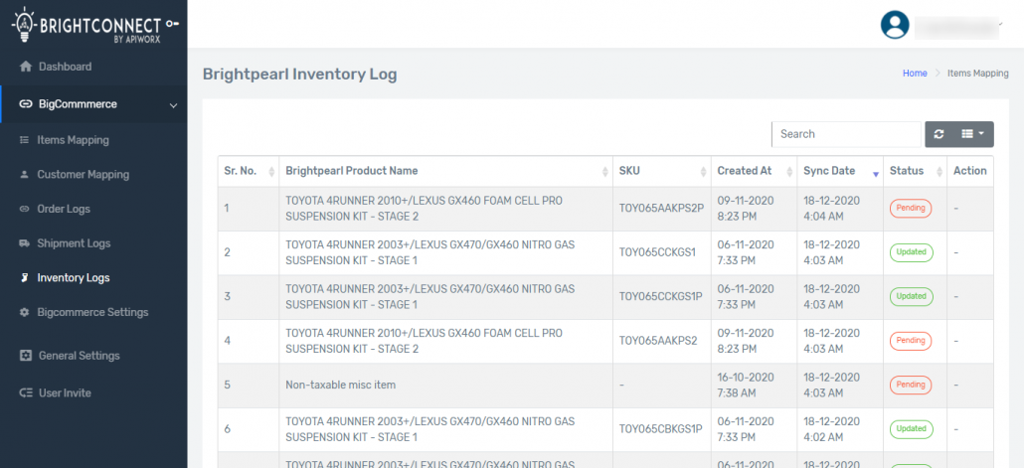
Task: Click the Customer Mapping person icon
Action: [x=24, y=174]
